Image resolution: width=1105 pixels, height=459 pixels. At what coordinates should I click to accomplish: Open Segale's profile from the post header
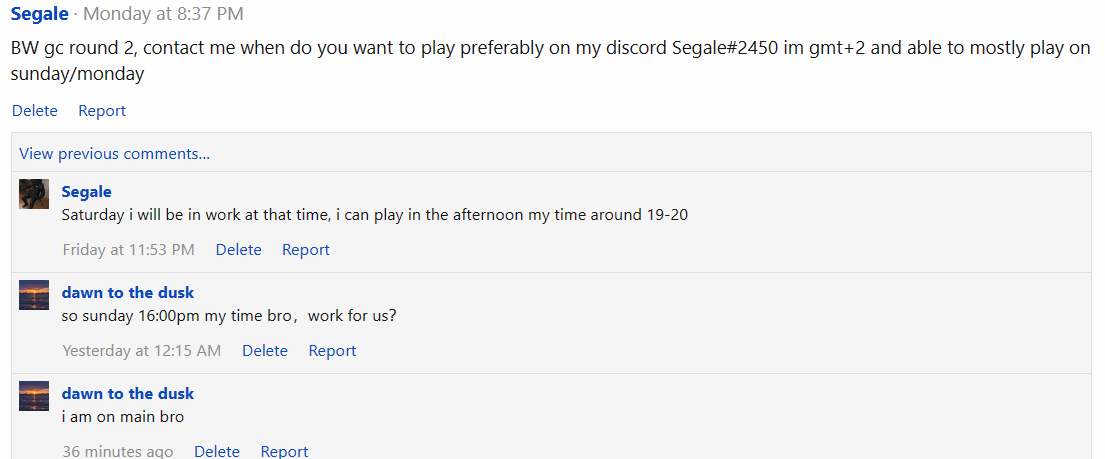coord(40,14)
